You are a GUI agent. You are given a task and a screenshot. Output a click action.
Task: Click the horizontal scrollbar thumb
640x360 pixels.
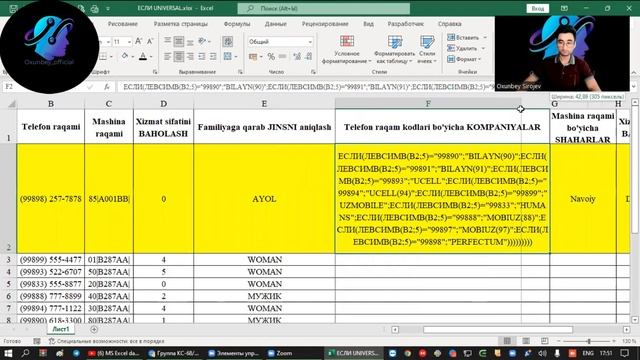(x=498, y=329)
